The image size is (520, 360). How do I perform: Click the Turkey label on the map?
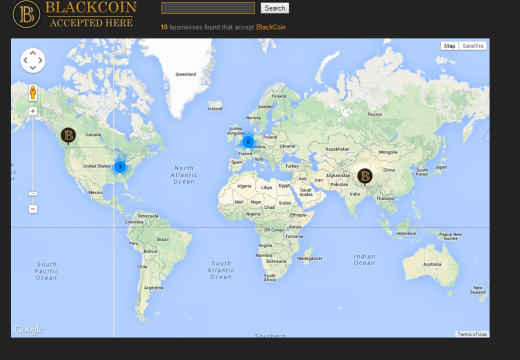tap(292, 166)
